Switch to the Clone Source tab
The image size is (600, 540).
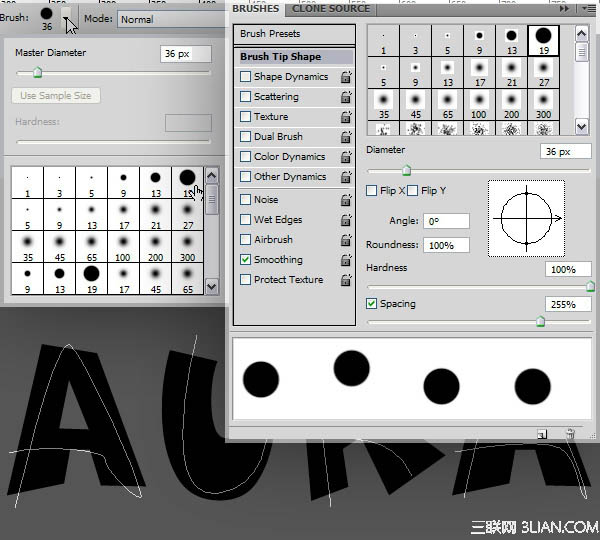point(331,9)
